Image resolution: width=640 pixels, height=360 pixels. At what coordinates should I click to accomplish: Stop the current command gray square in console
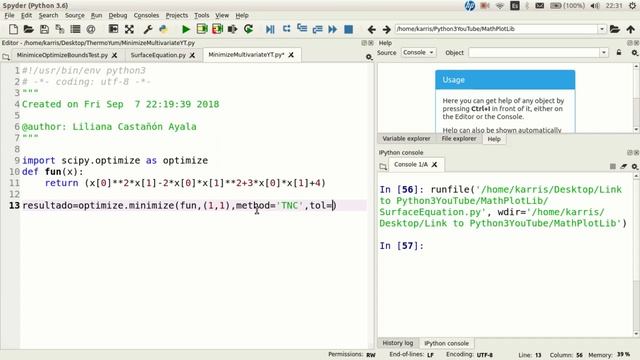tap(613, 166)
